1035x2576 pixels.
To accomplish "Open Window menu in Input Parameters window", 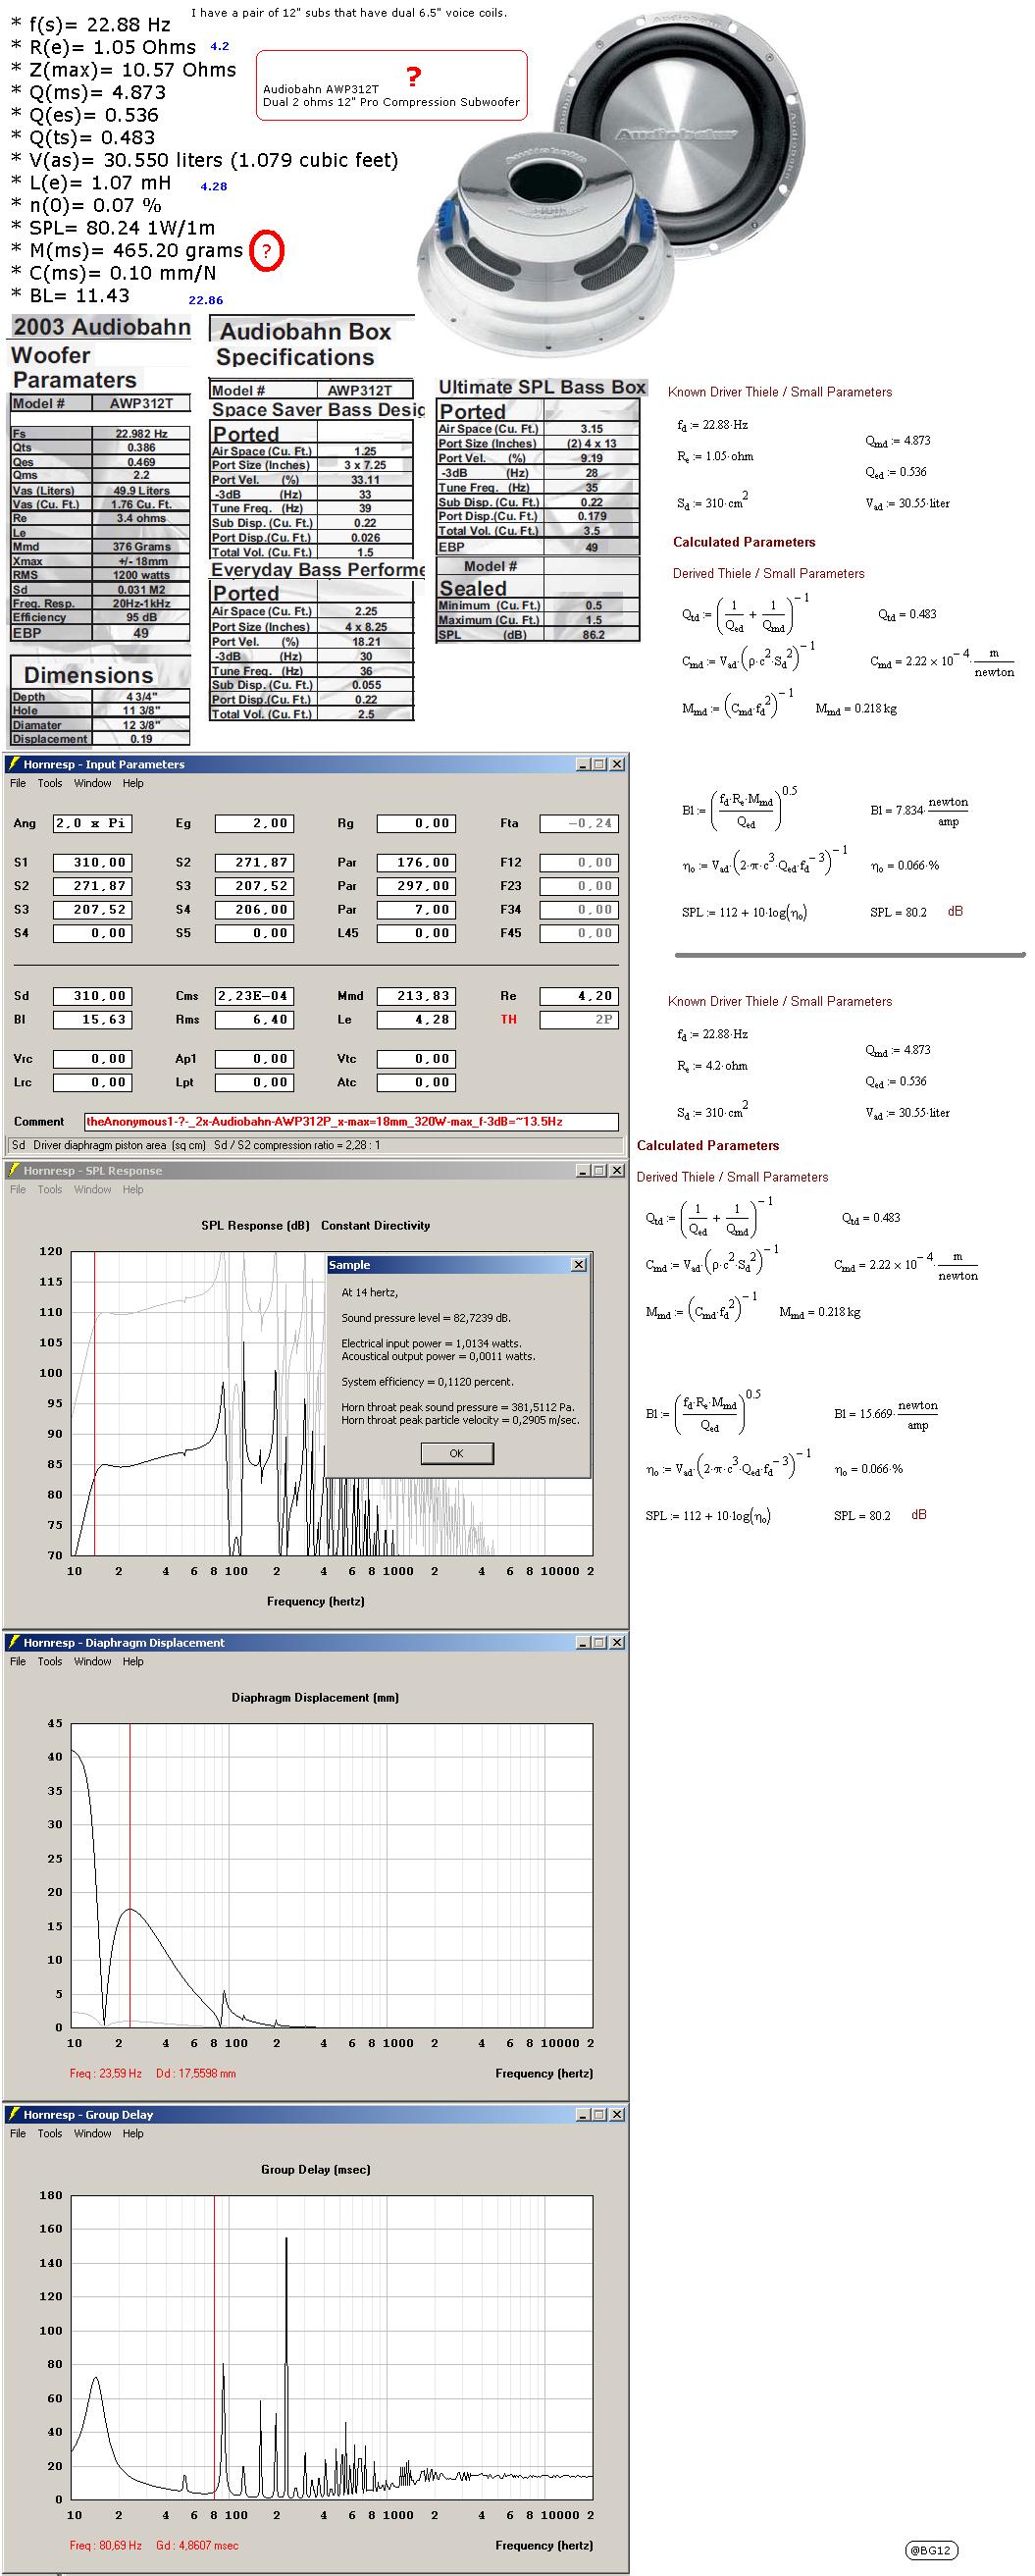I will 92,783.
